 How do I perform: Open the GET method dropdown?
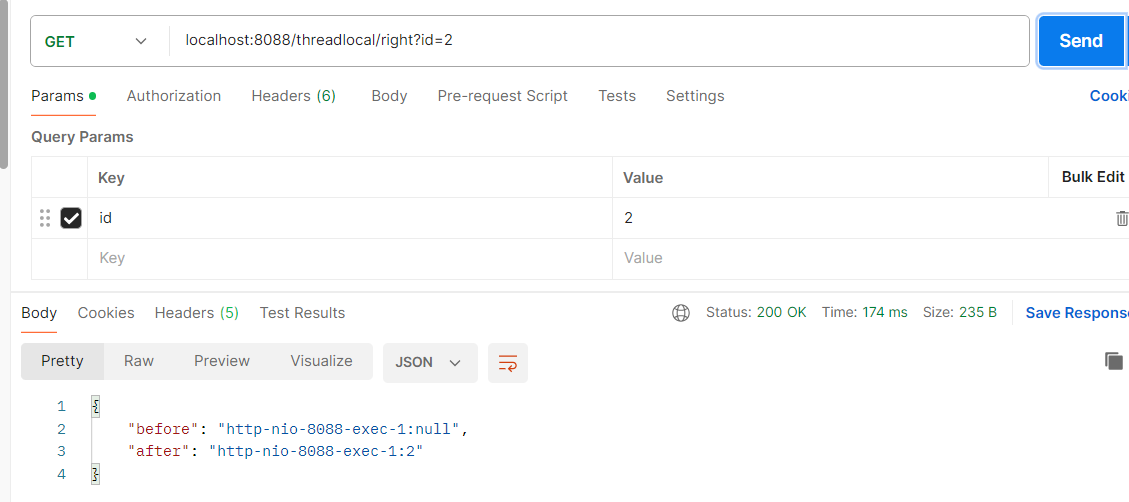tap(96, 41)
